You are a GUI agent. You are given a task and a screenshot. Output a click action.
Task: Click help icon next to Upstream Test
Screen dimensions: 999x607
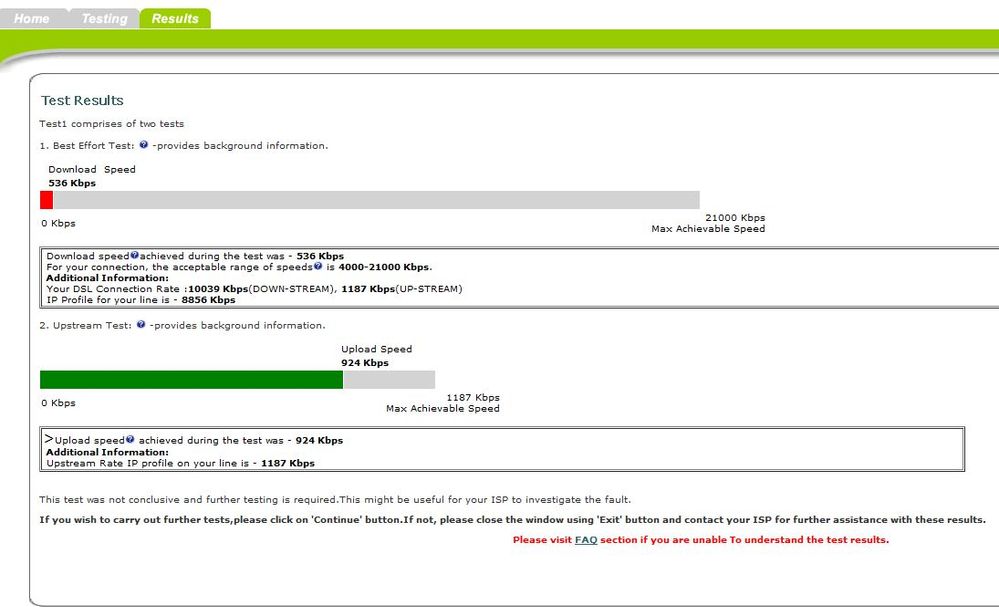[x=141, y=324]
